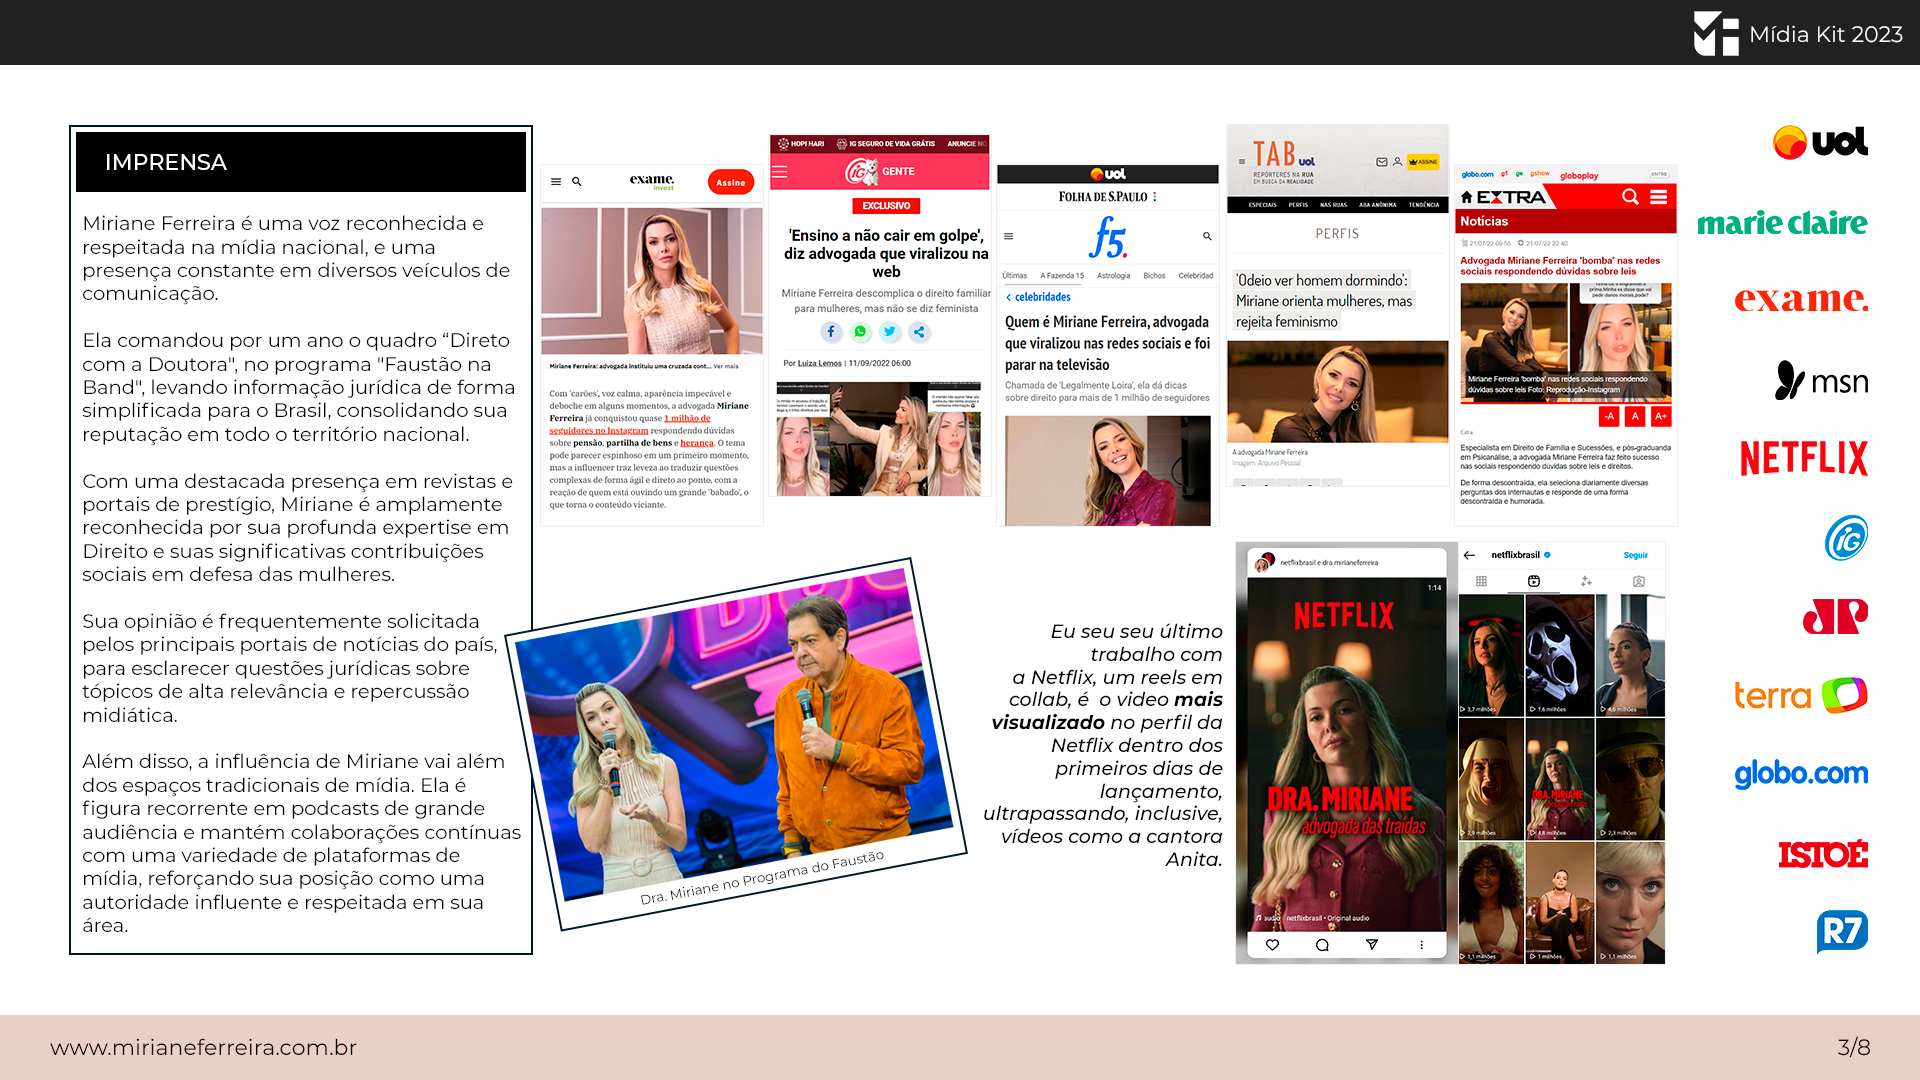Open the hamburger menu beside the f5 logo

[x=1009, y=237]
